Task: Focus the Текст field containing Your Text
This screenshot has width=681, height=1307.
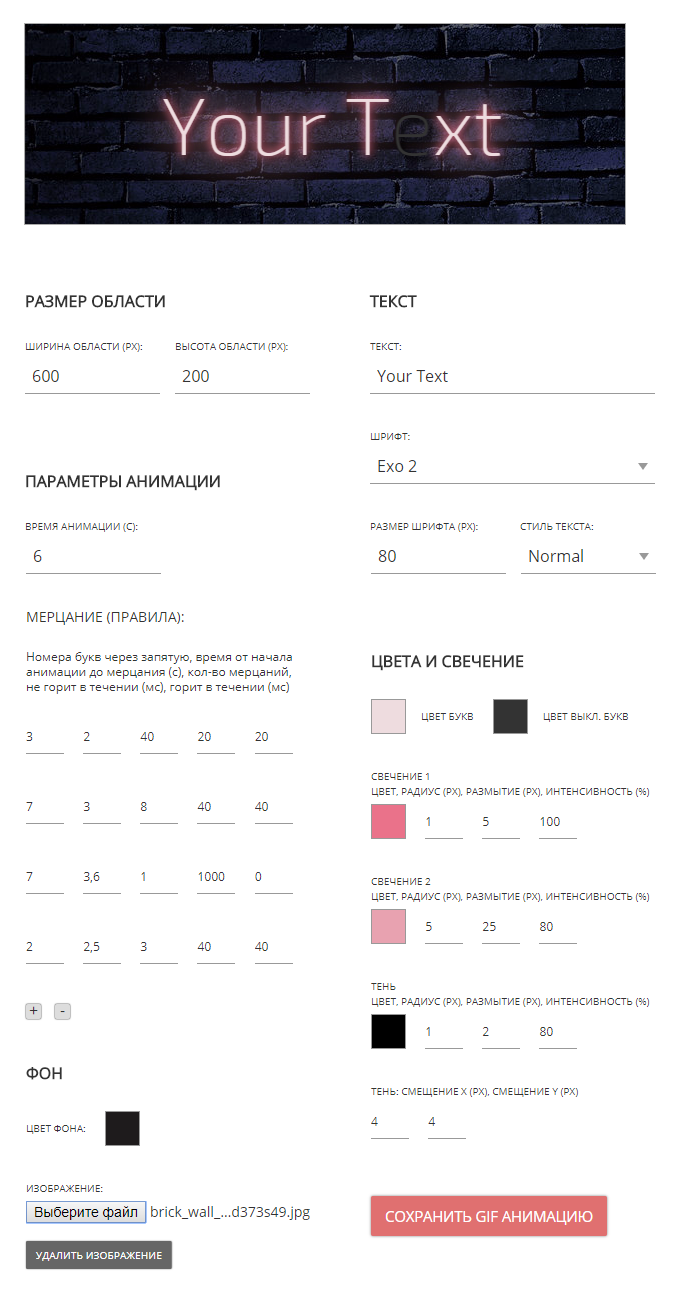Action: pos(512,376)
